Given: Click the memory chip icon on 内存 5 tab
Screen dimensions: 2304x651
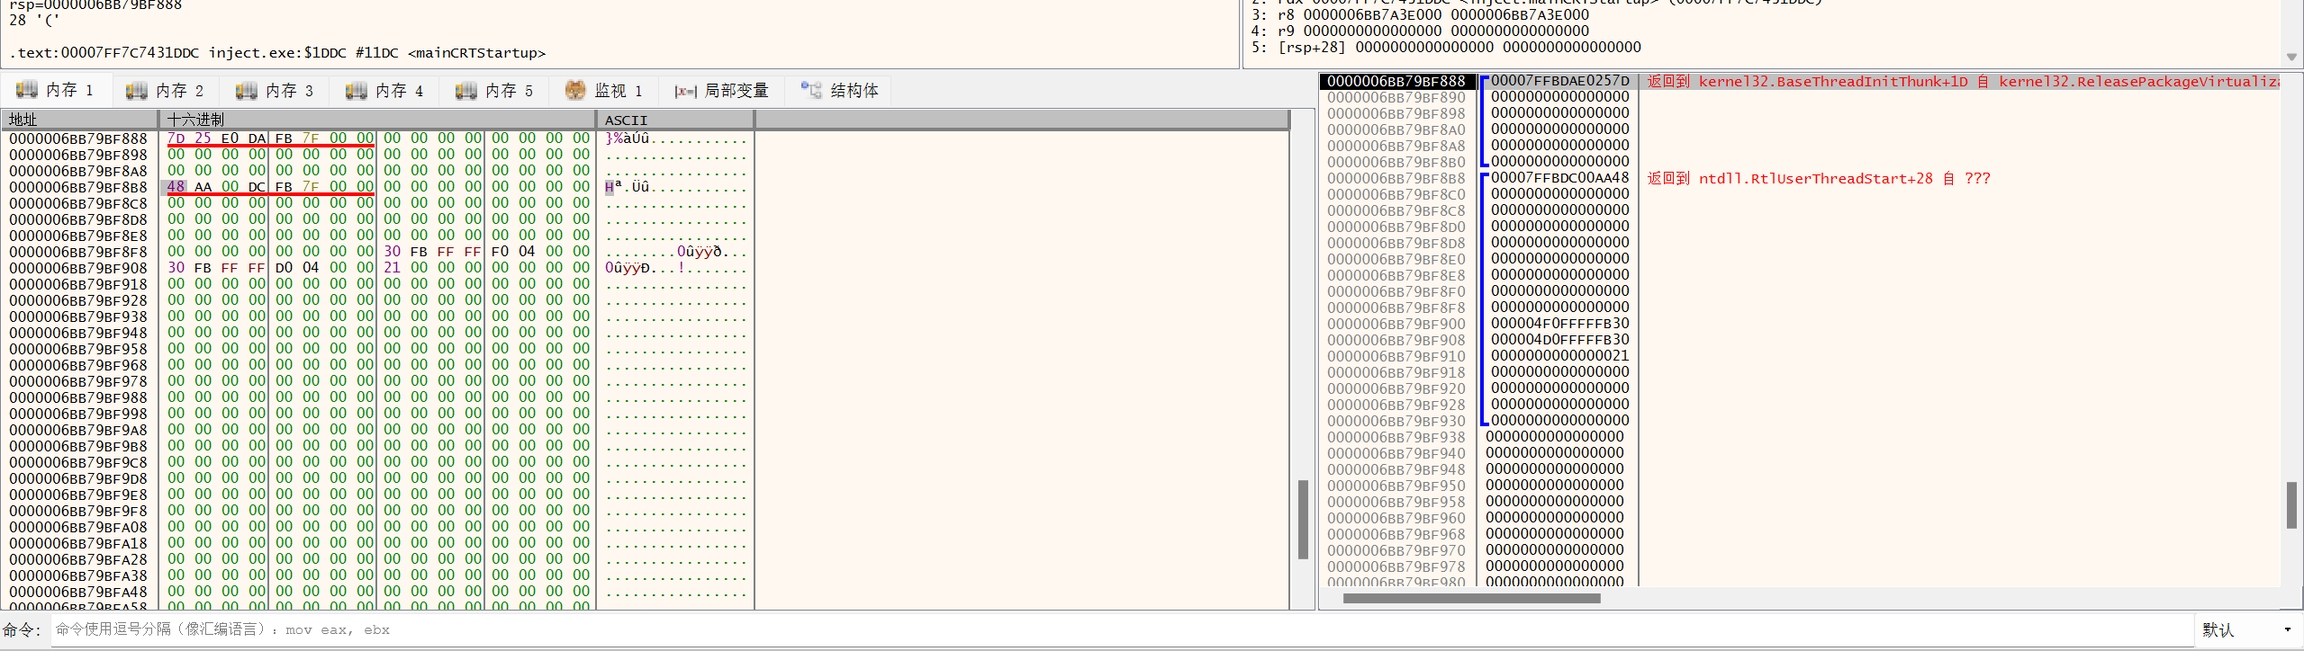Looking at the screenshot, I should coord(466,91).
